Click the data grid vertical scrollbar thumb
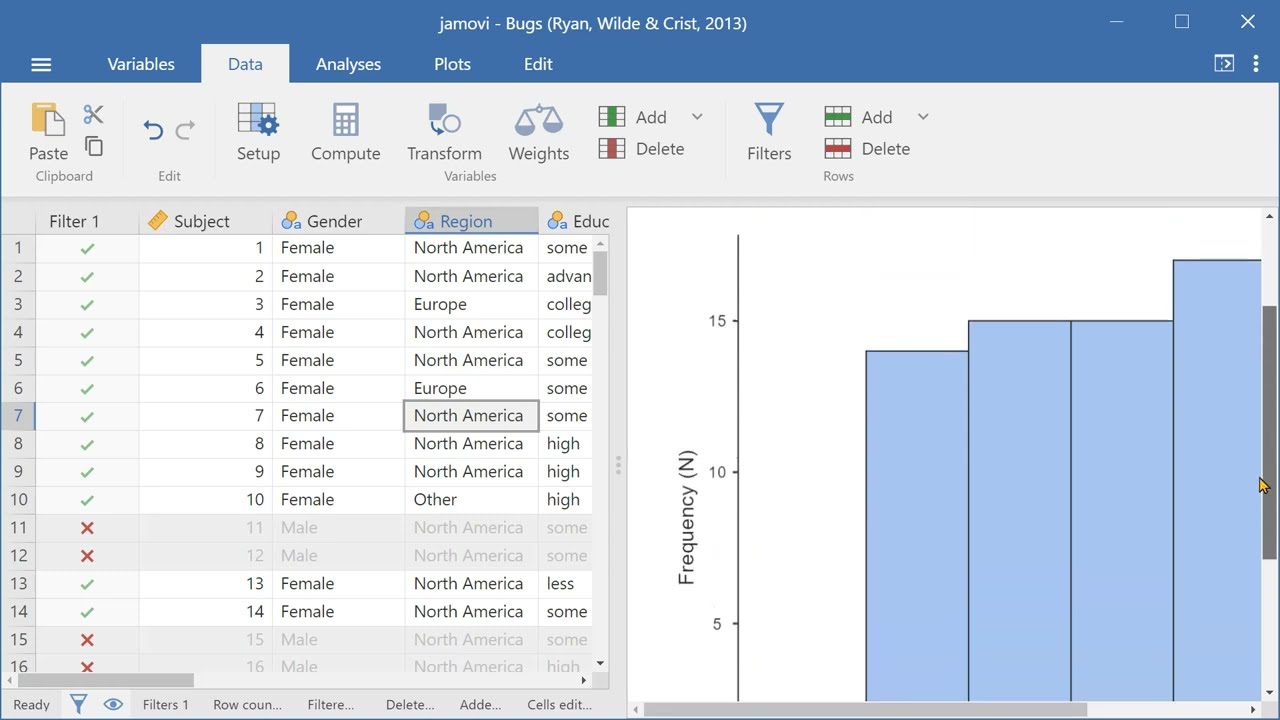Screen dimensions: 1280x720 click(x=600, y=272)
